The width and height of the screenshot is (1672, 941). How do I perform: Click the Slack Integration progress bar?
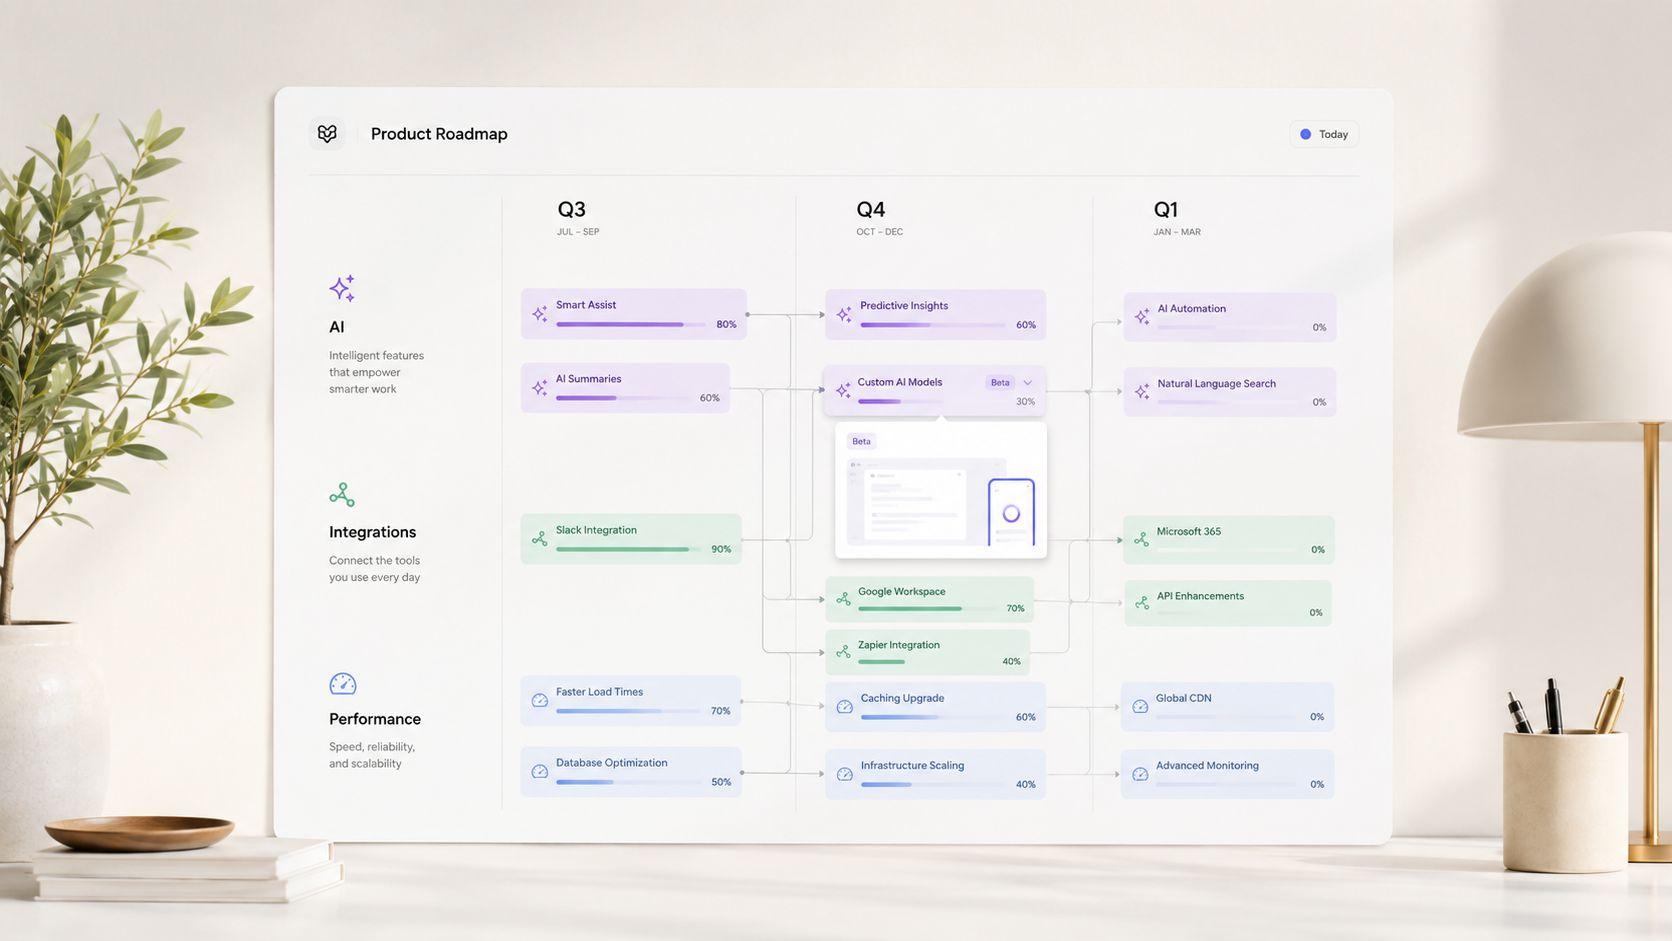click(x=629, y=549)
